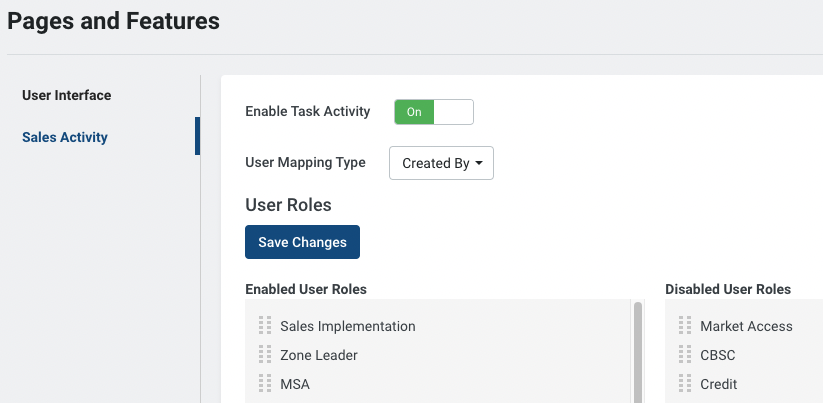Click the drag handle for Zone Leader
This screenshot has height=403, width=823.
tap(265, 354)
